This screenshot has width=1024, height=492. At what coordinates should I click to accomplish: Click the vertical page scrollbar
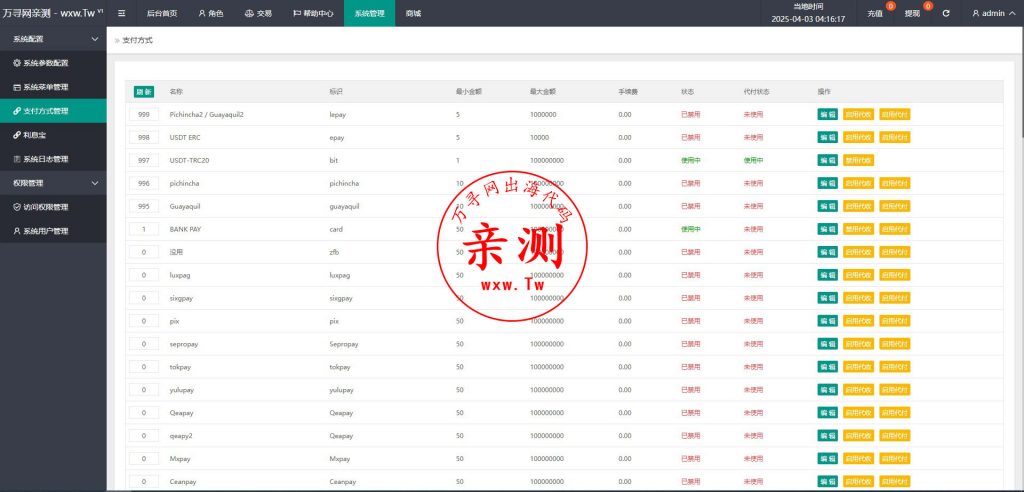[x=1021, y=82]
